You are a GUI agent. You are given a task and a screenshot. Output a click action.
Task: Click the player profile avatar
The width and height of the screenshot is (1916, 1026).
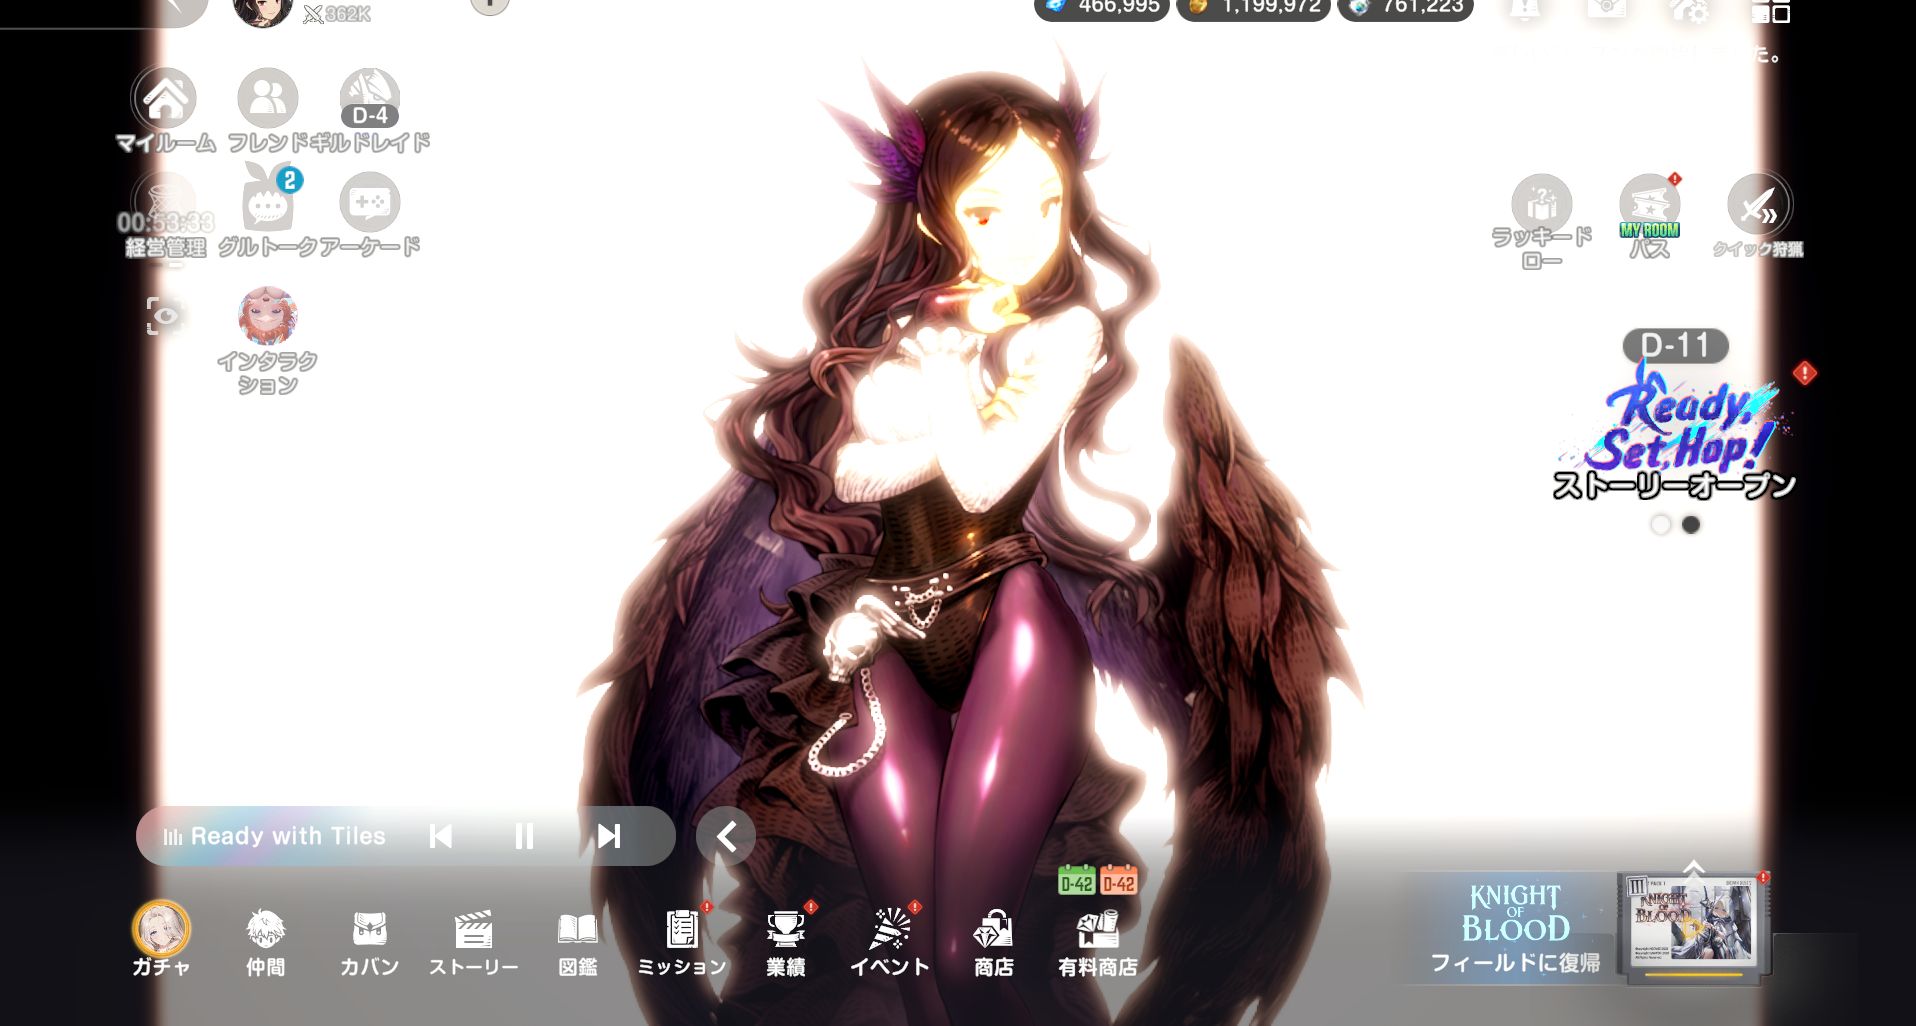tap(262, 10)
